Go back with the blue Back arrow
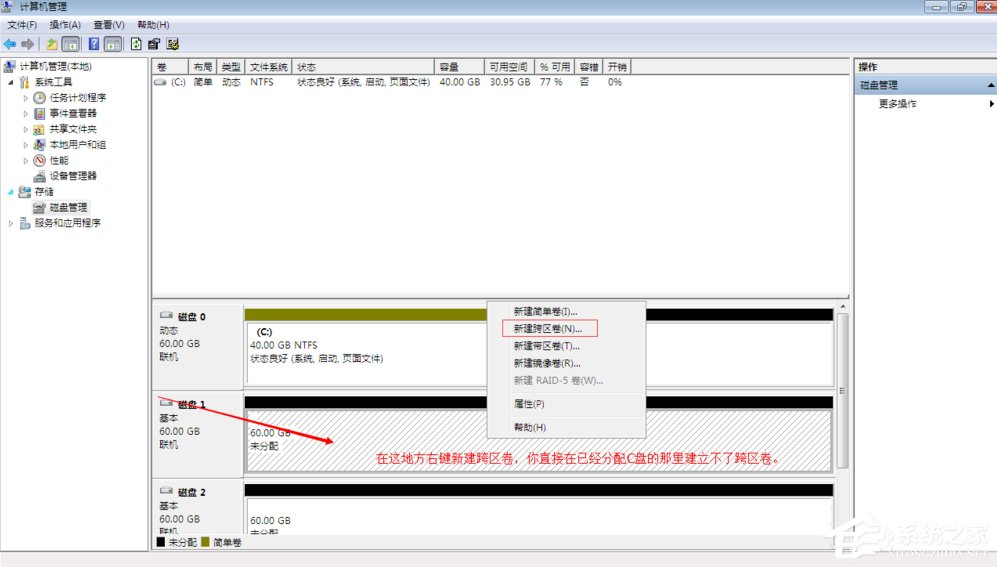This screenshot has width=997, height=567. coord(10,44)
